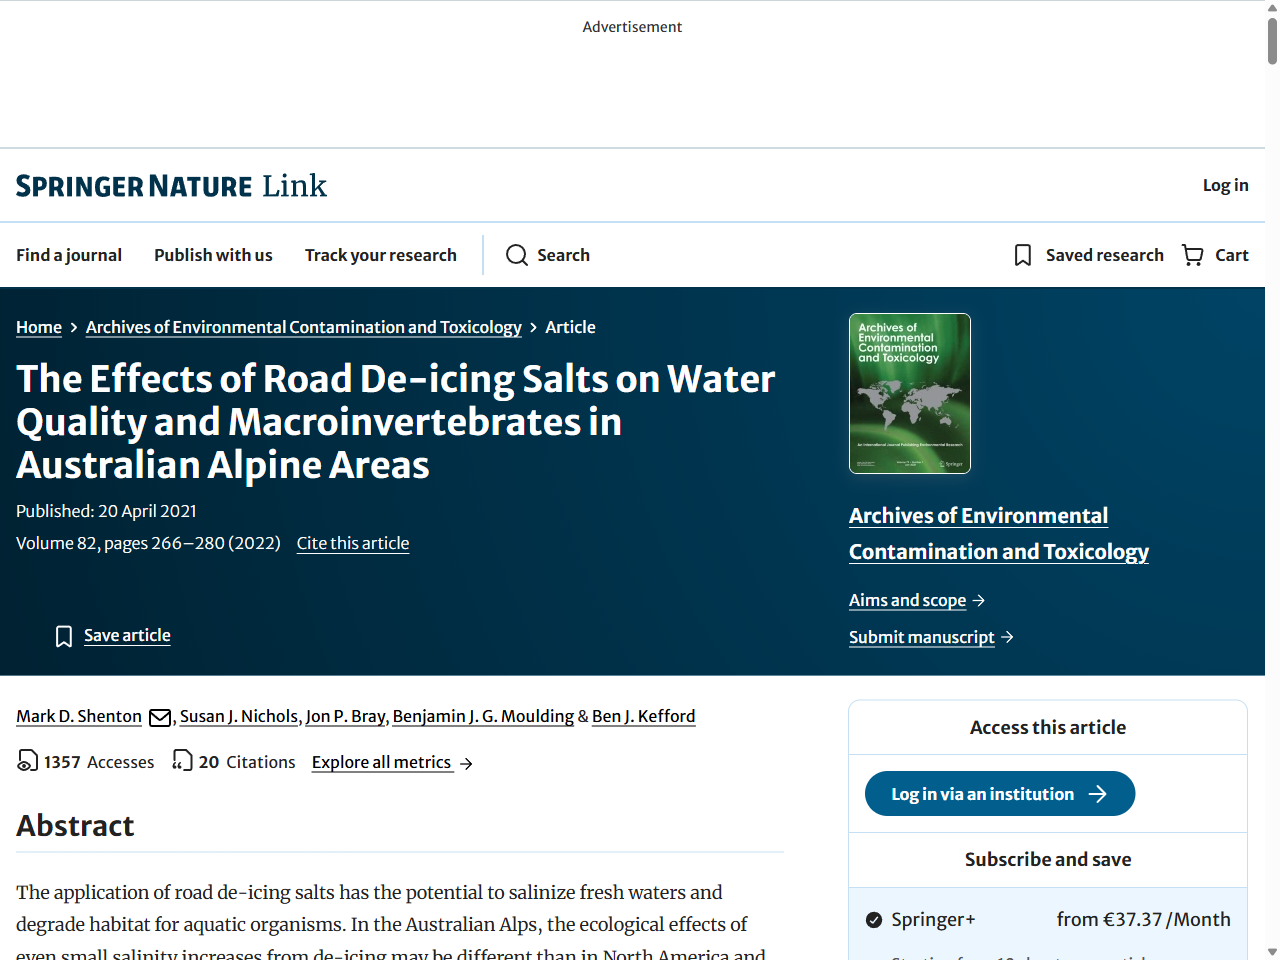Click Cite this article

pos(353,543)
